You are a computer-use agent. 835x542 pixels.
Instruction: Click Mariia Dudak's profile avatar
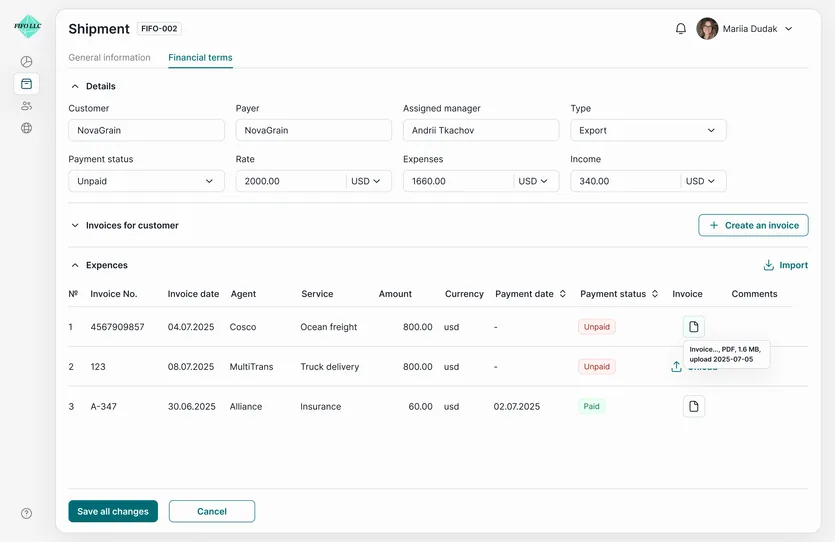click(x=707, y=29)
